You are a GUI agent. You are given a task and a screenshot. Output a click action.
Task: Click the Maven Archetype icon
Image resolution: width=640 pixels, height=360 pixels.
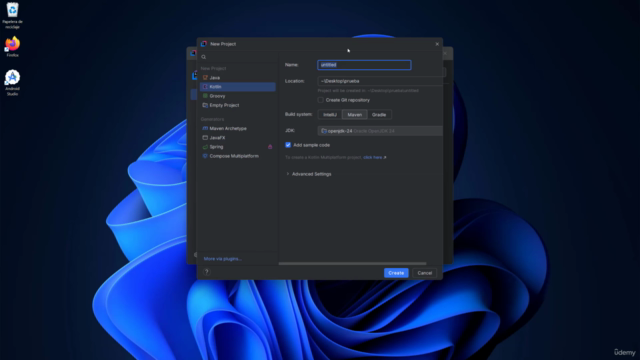click(x=205, y=128)
